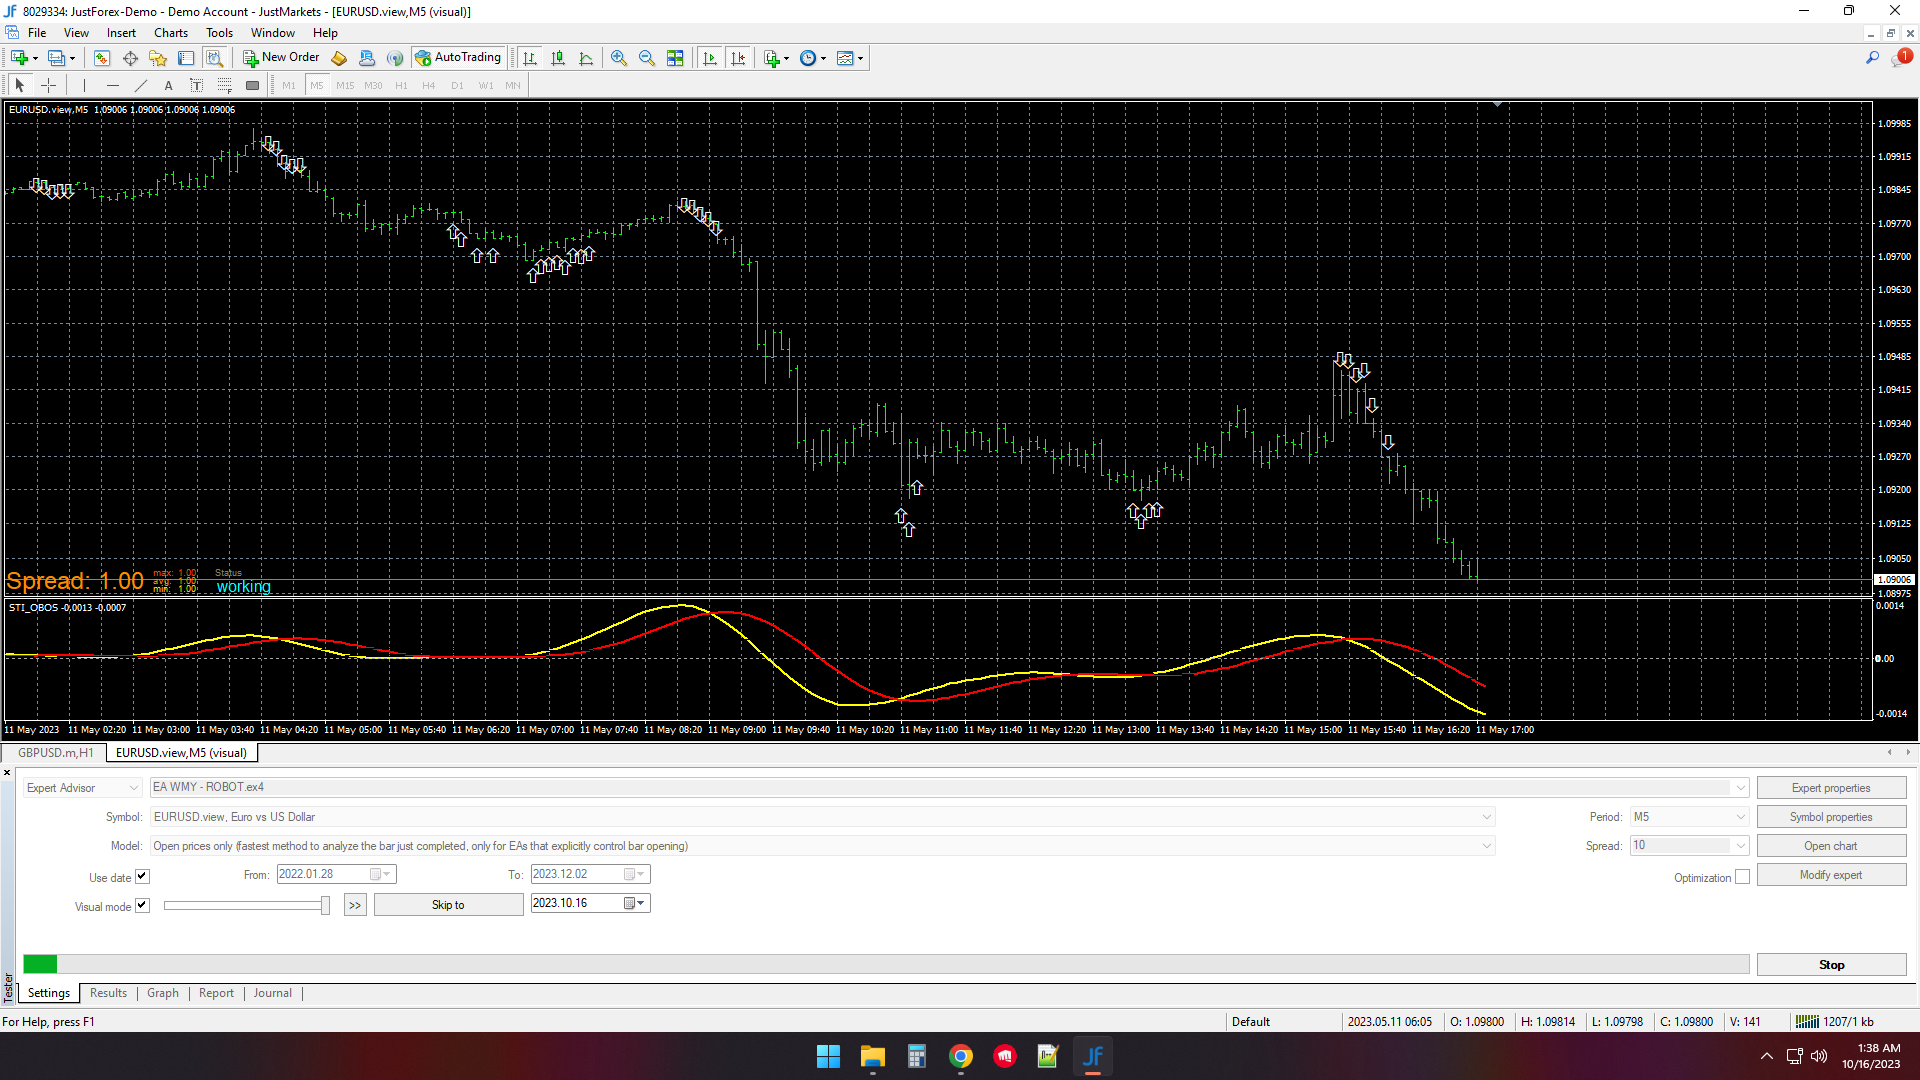
Task: Open Chrome from the Windows taskbar
Action: [x=961, y=1056]
